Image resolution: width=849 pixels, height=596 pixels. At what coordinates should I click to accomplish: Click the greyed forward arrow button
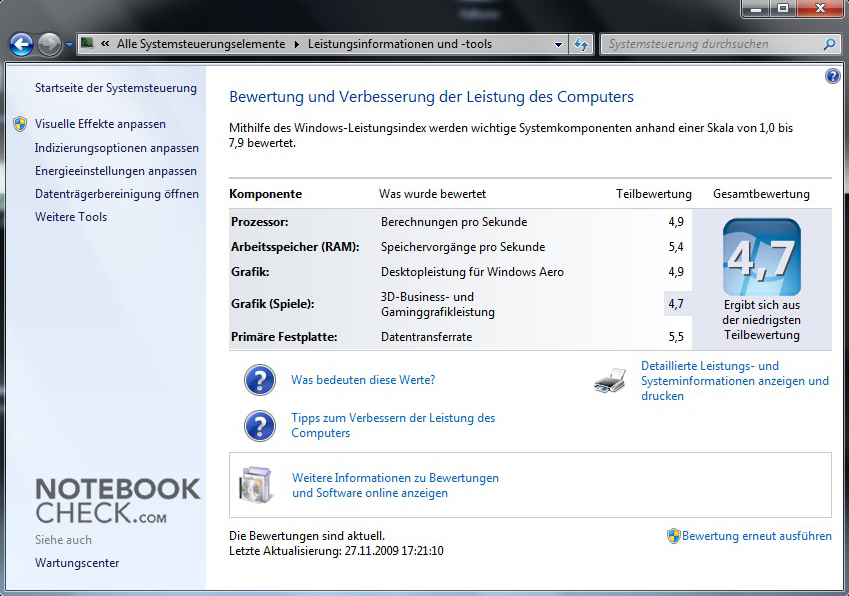click(x=49, y=44)
